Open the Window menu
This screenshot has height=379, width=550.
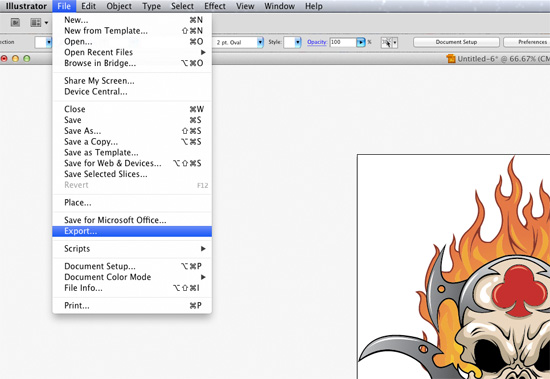tap(279, 6)
